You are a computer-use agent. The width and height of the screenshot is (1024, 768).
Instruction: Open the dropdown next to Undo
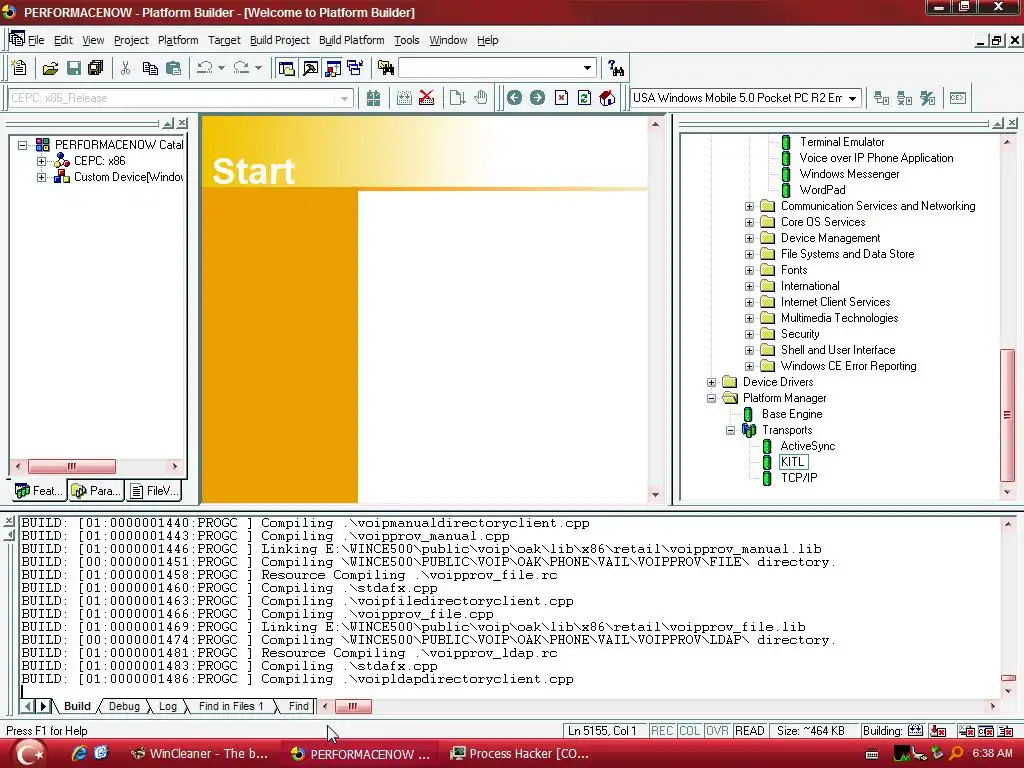(221, 68)
